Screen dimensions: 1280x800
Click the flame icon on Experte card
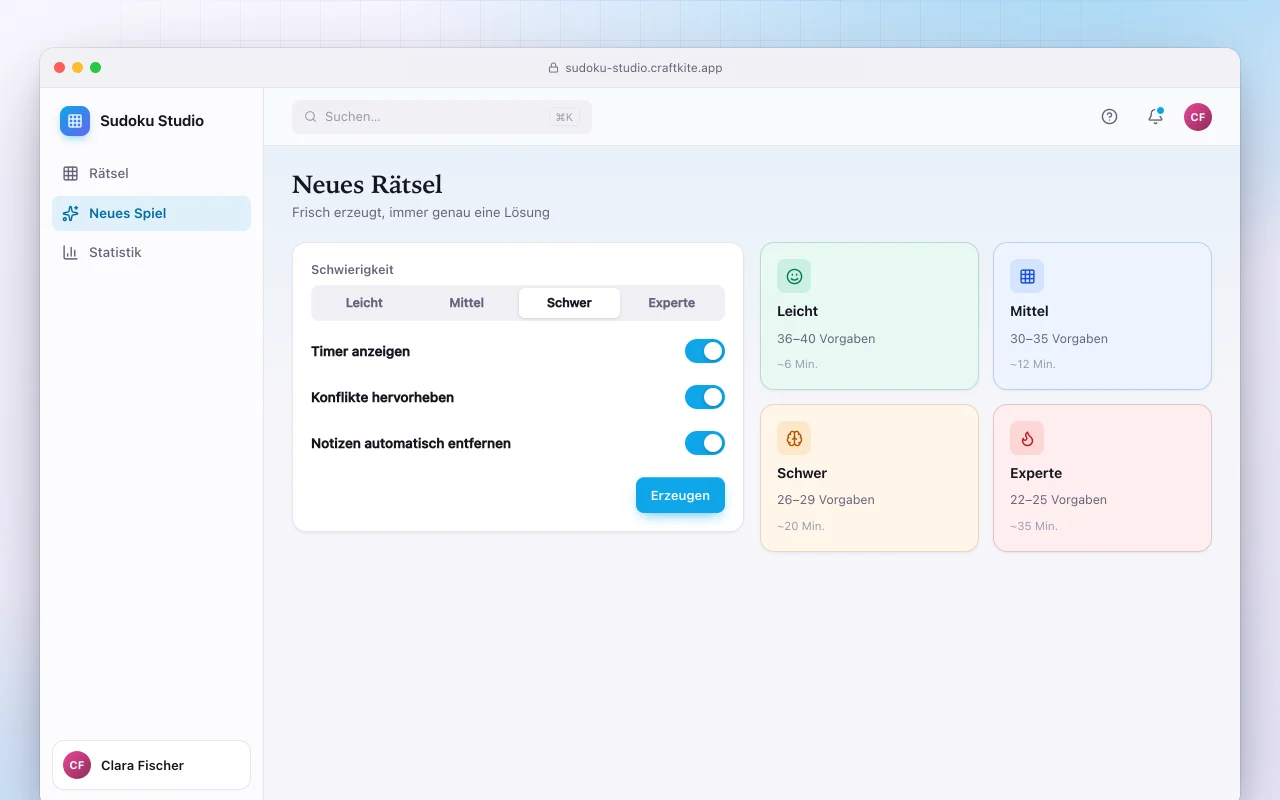(x=1027, y=438)
